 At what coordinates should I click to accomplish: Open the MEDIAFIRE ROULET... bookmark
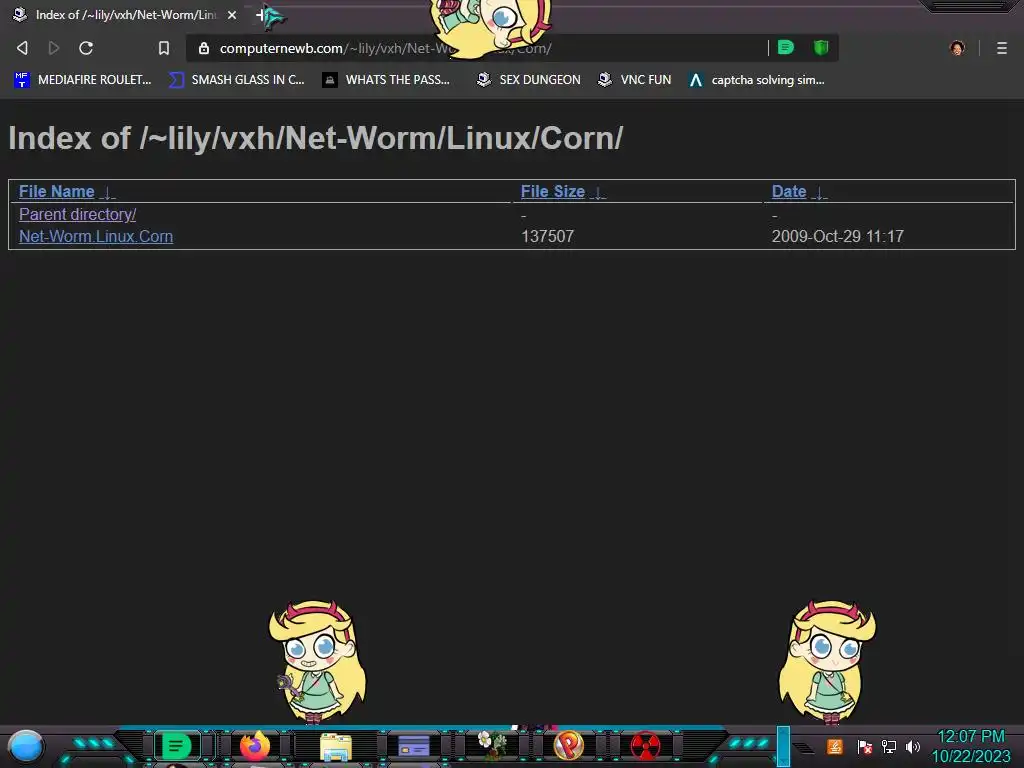point(82,80)
